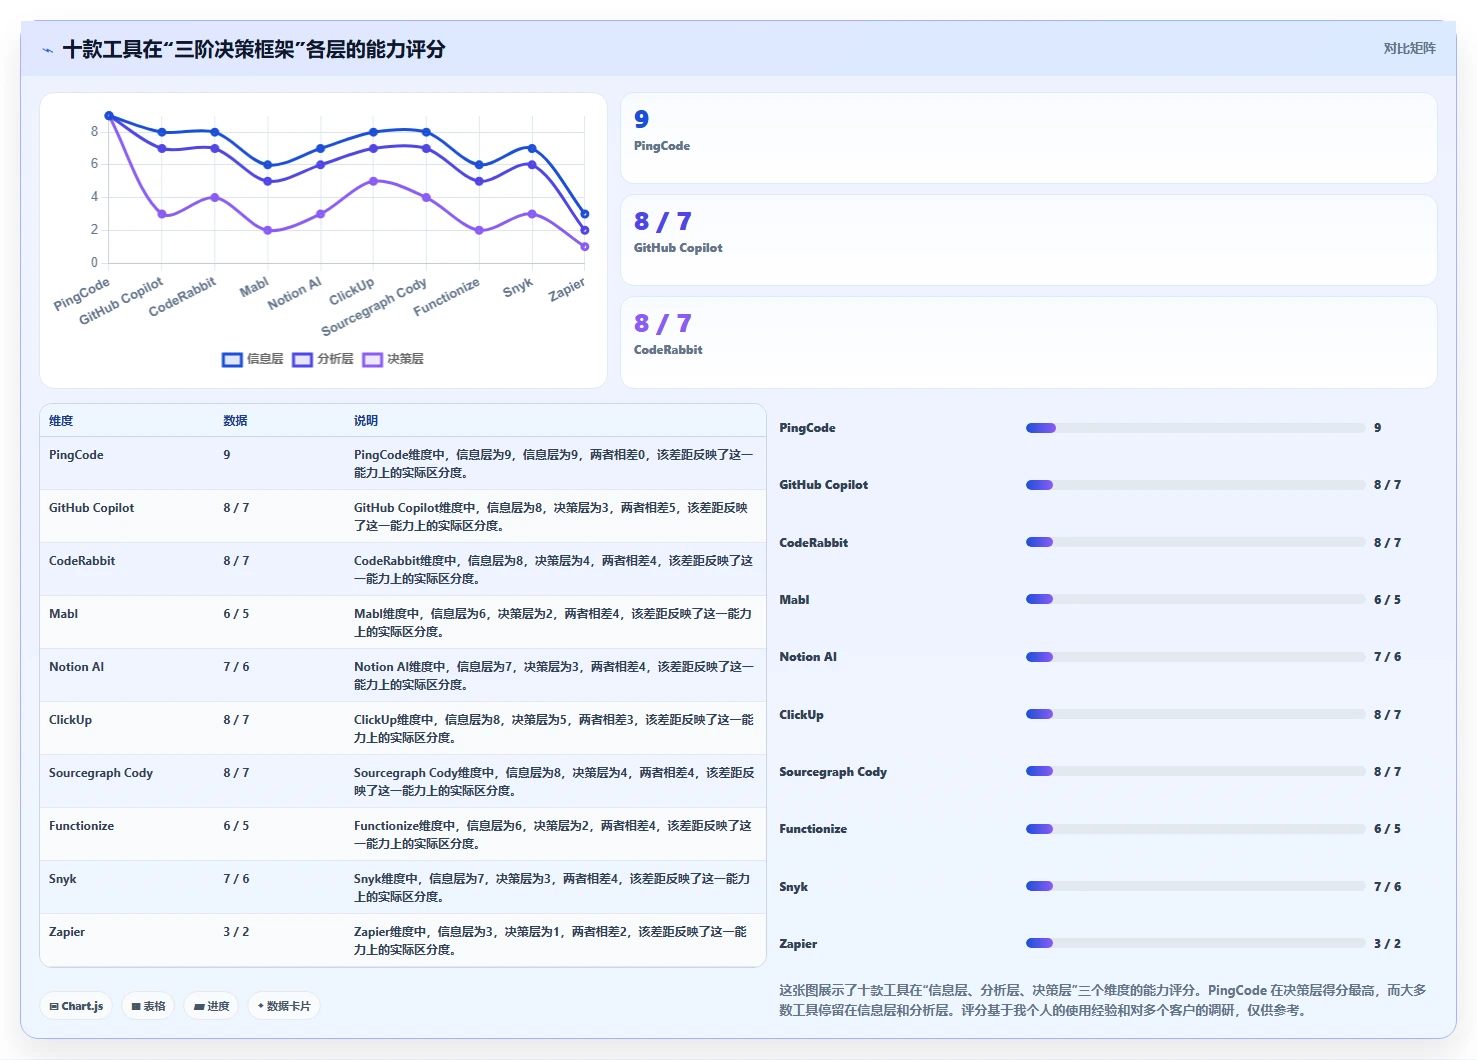The width and height of the screenshot is (1477, 1060).
Task: Click the 决策层 legend color box
Action: point(372,359)
